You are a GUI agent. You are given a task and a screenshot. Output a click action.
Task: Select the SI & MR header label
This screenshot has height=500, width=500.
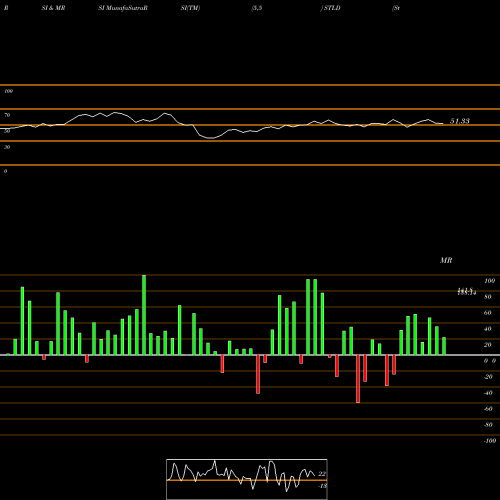[x=53, y=8]
